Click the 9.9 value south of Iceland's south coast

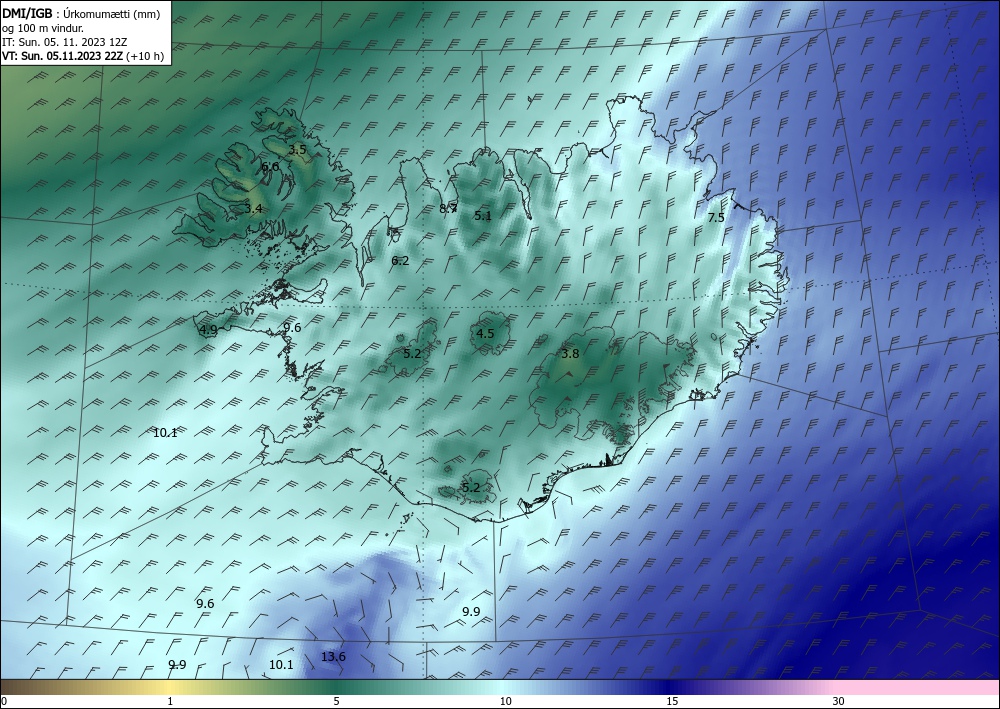(471, 611)
